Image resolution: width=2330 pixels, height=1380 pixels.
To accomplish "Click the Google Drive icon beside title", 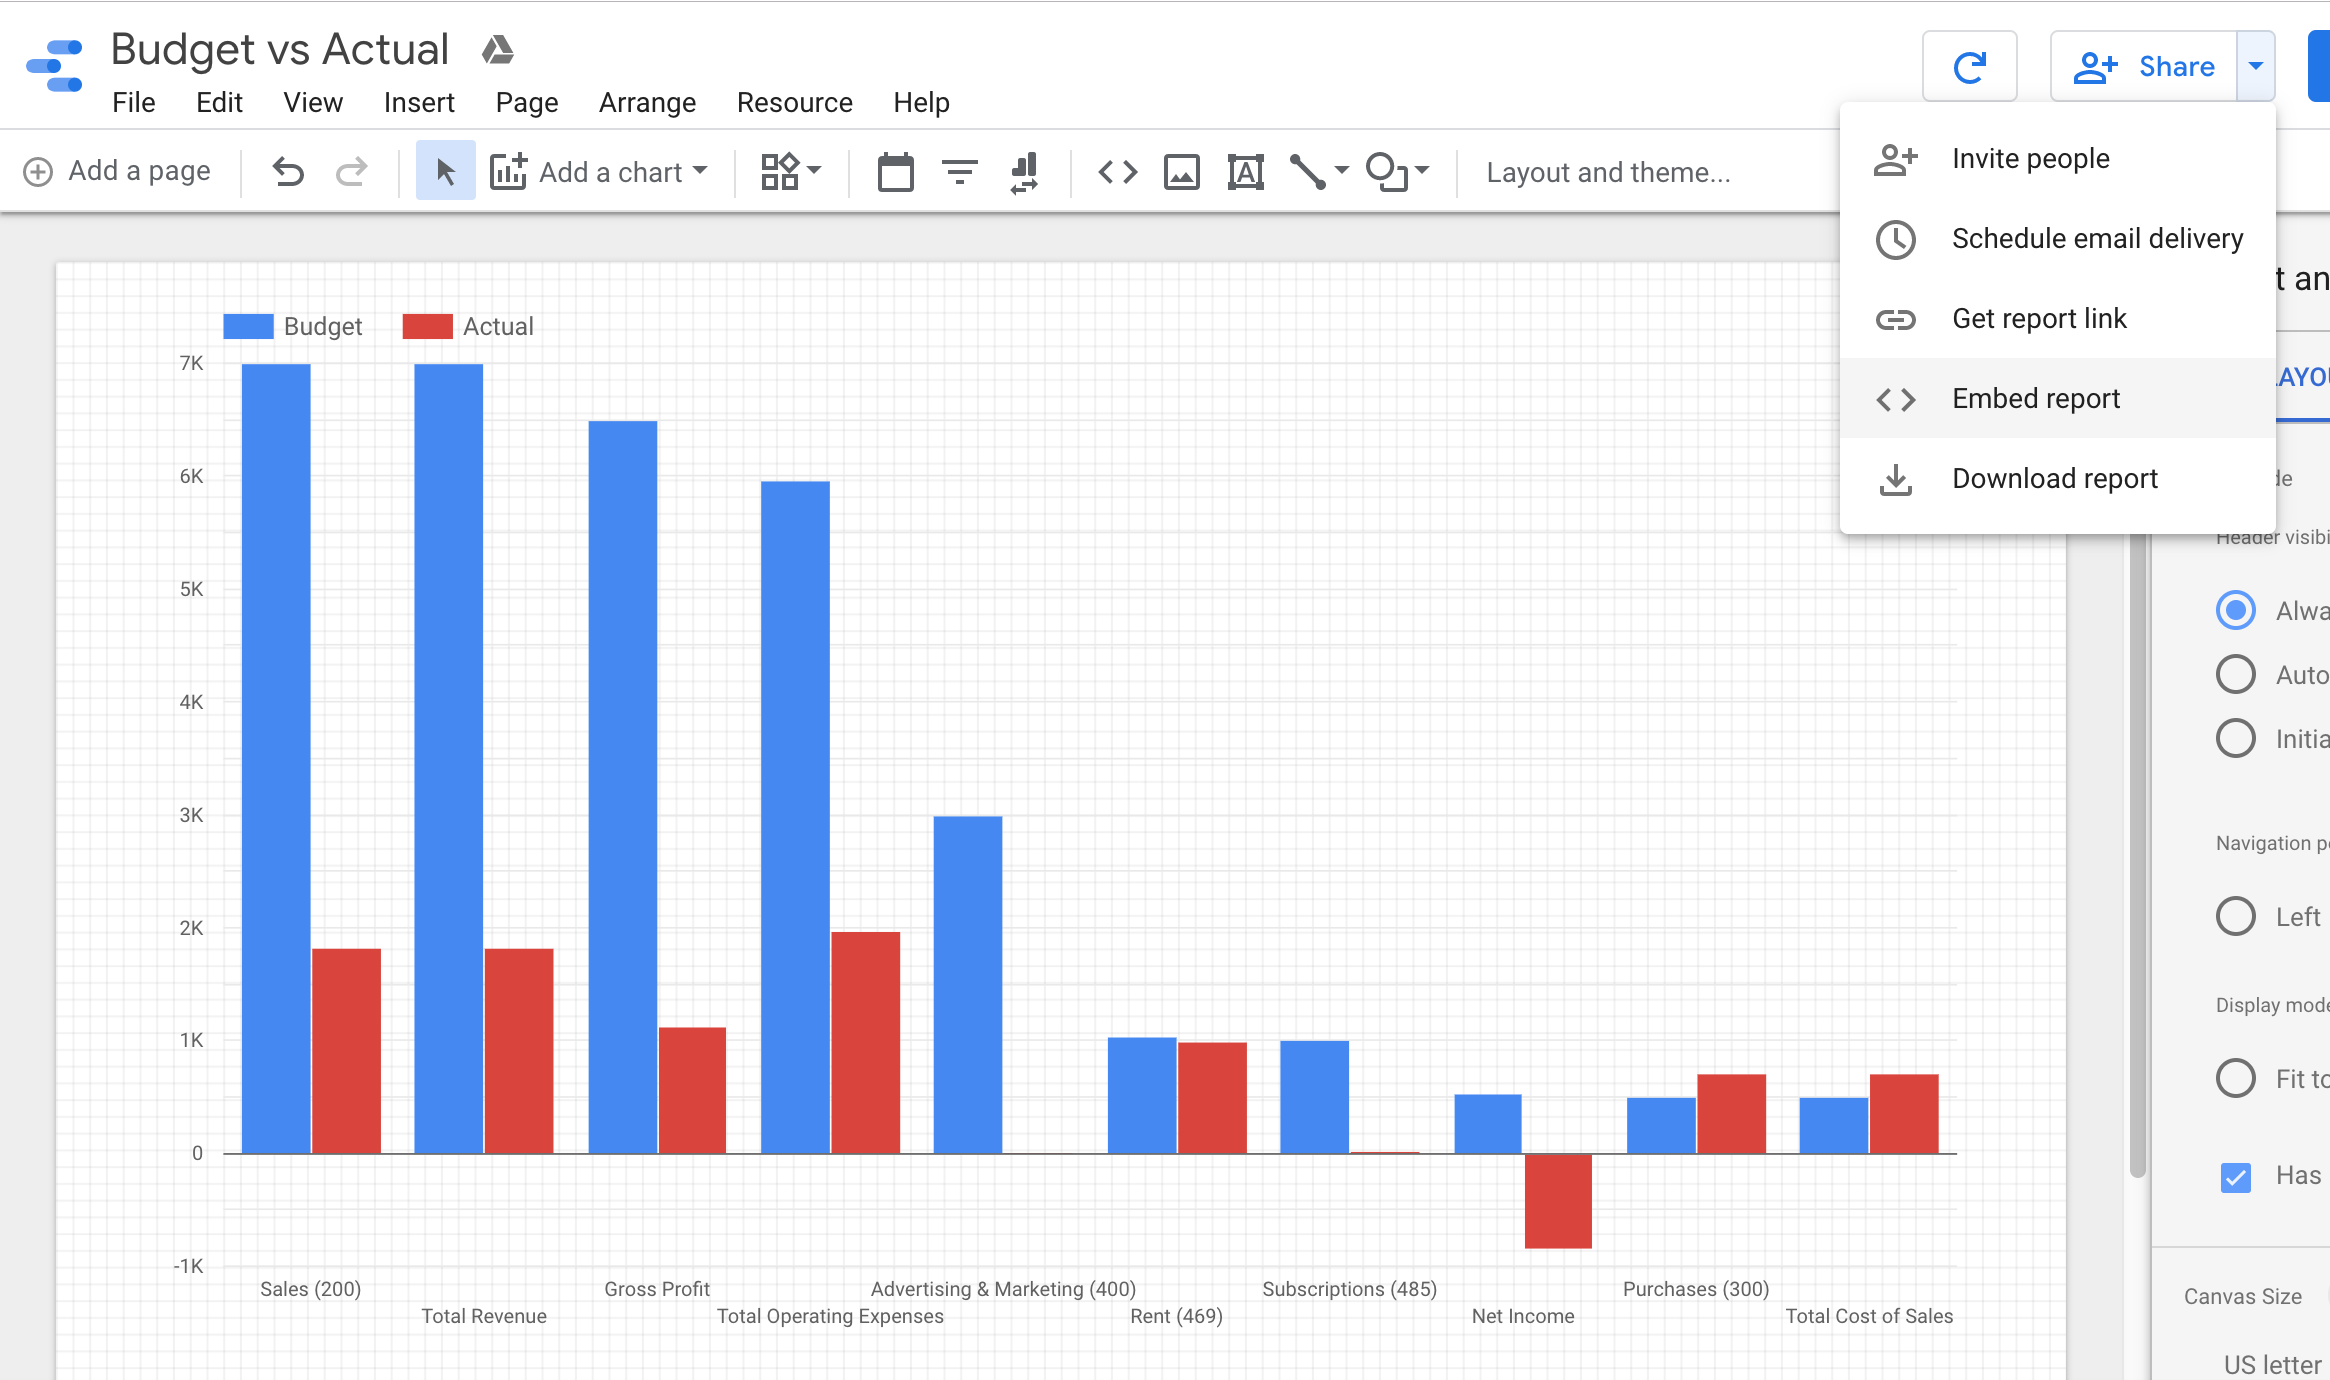I will point(497,49).
